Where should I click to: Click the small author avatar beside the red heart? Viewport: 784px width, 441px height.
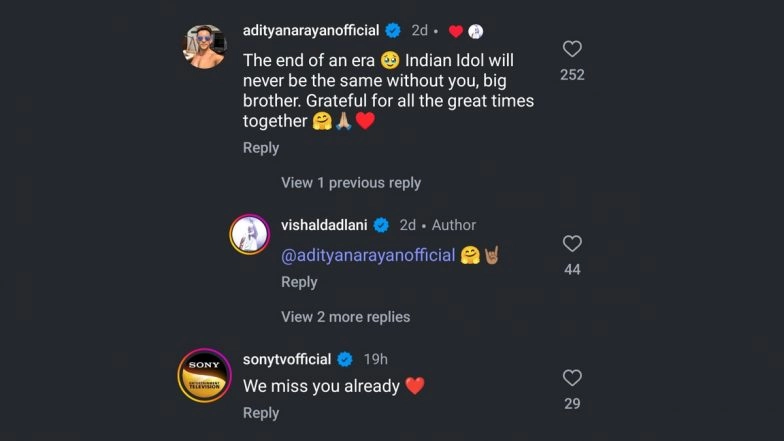coord(476,31)
